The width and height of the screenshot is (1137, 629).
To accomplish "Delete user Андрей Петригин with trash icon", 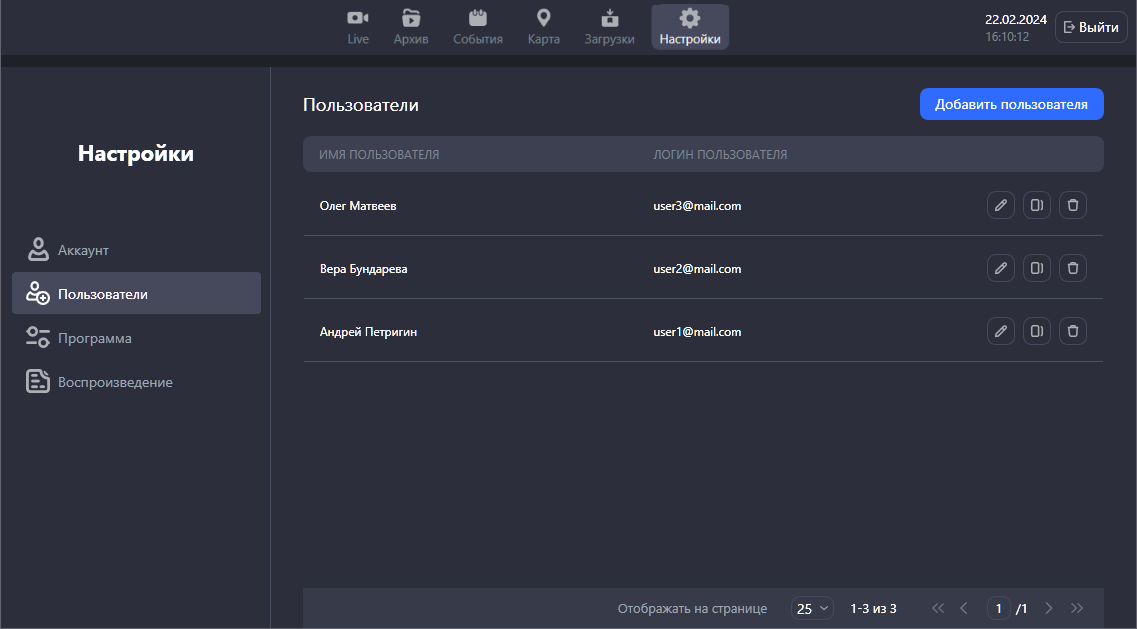I will point(1072,331).
